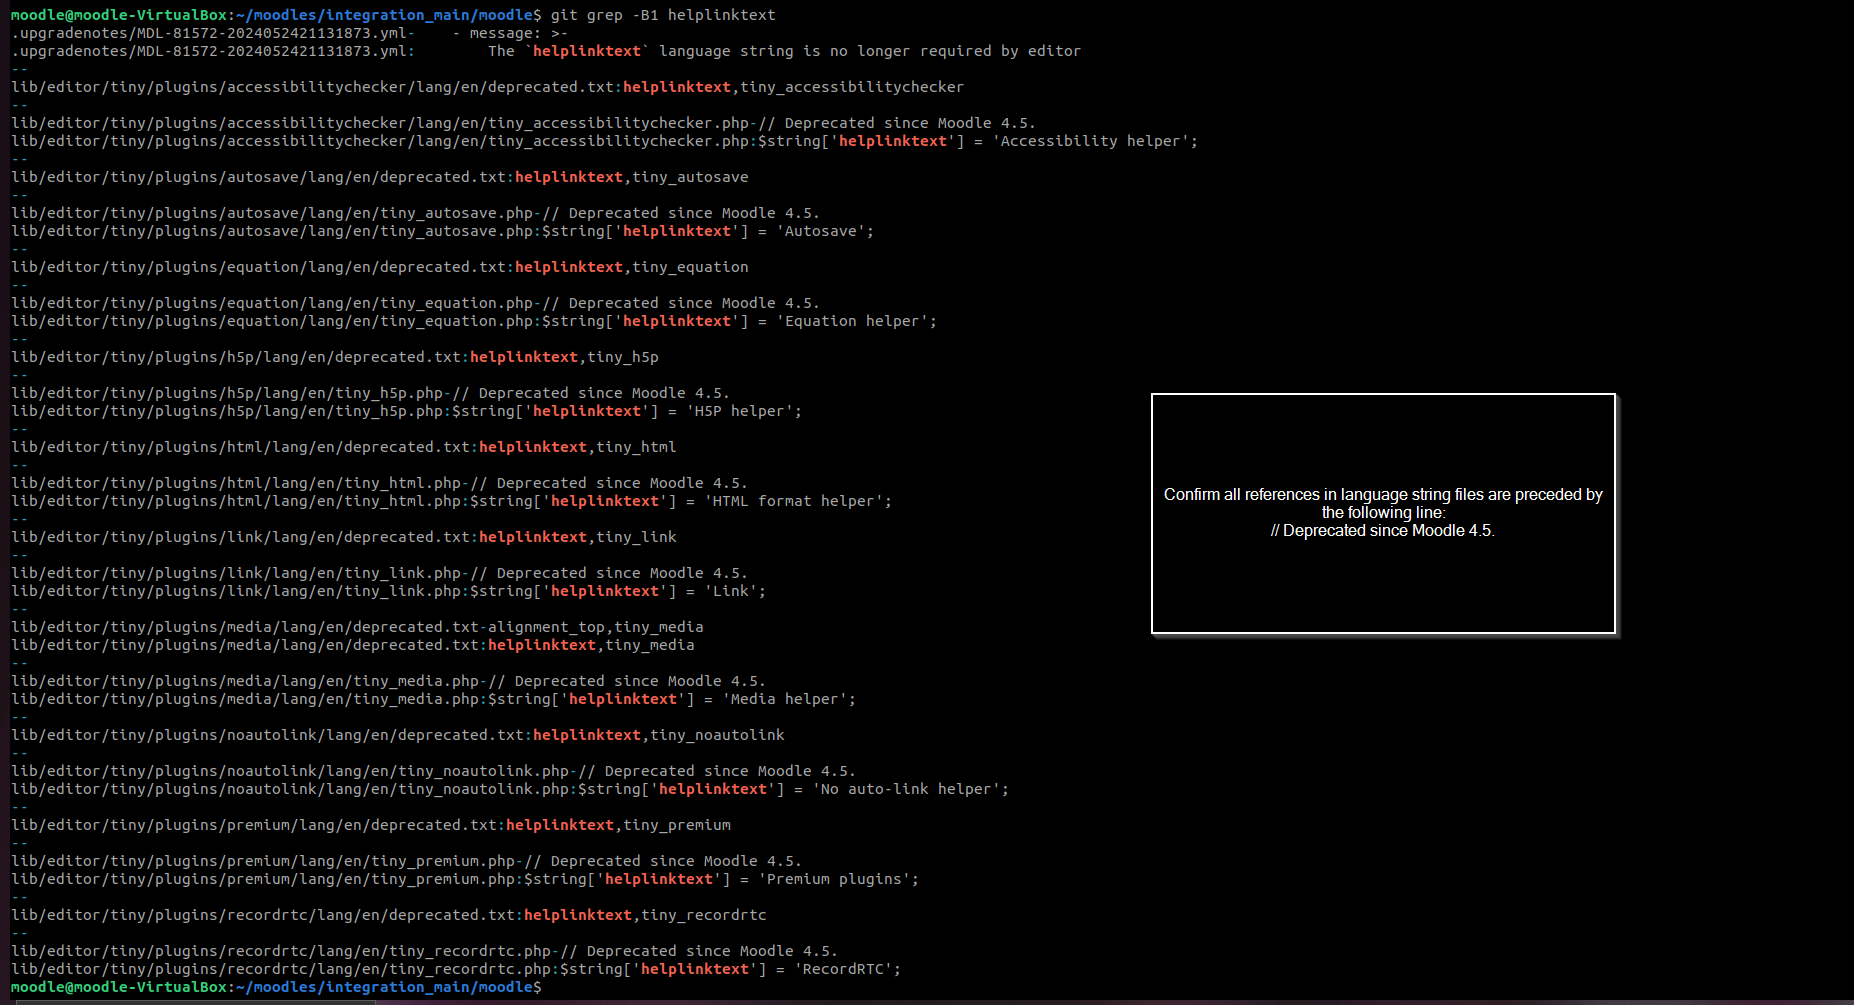Click the tiny_link.php 'Deprecated since Moodle 4.5' line
The image size is (1854, 1005).
(380, 573)
